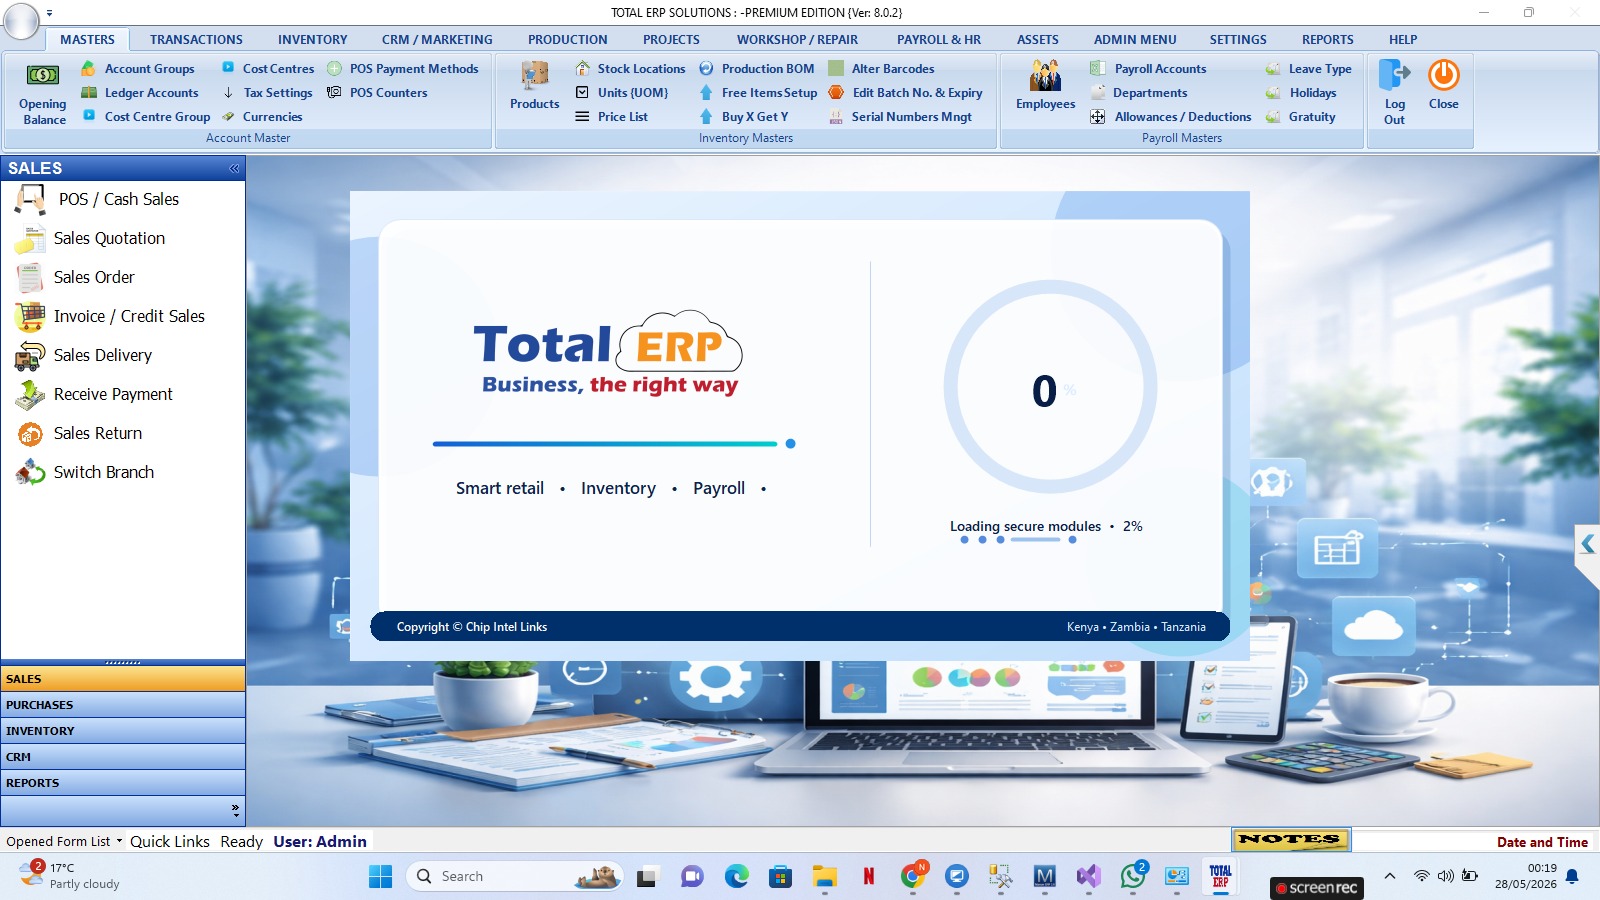Expand the right side panel arrow
Screen dimensions: 1600x900
[1587, 544]
